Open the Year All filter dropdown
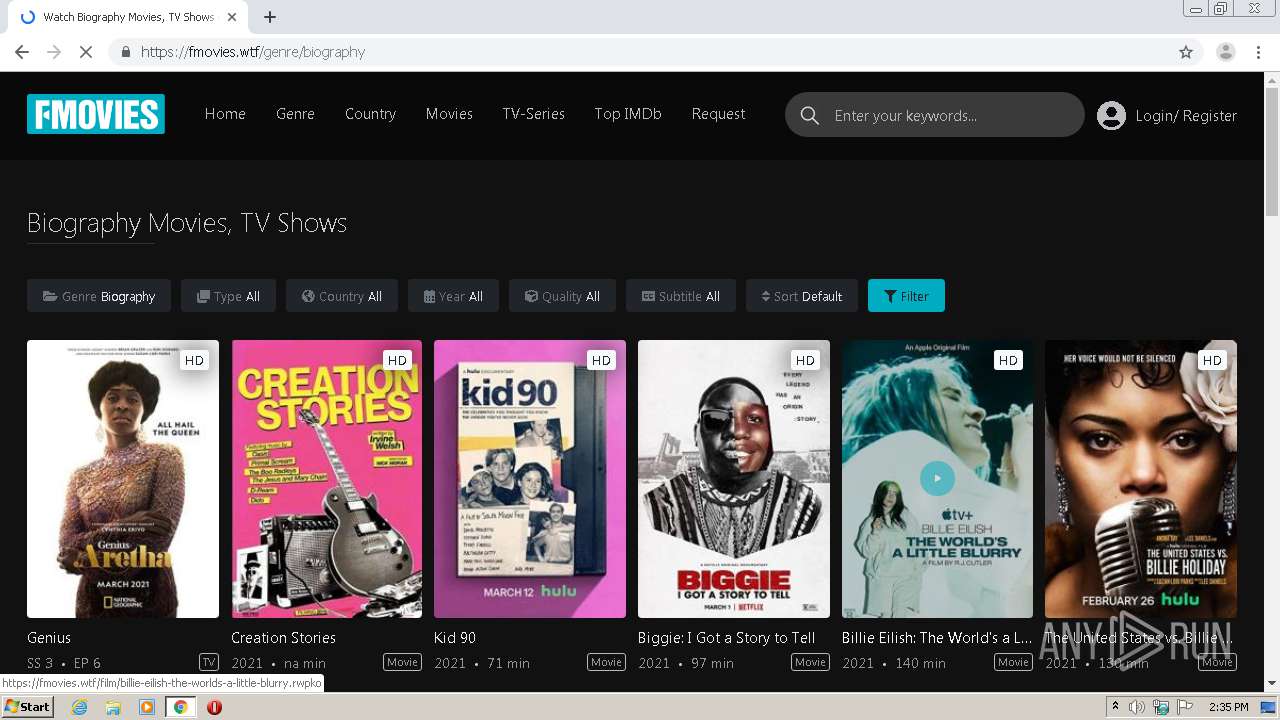The width and height of the screenshot is (1280, 720). tap(453, 296)
